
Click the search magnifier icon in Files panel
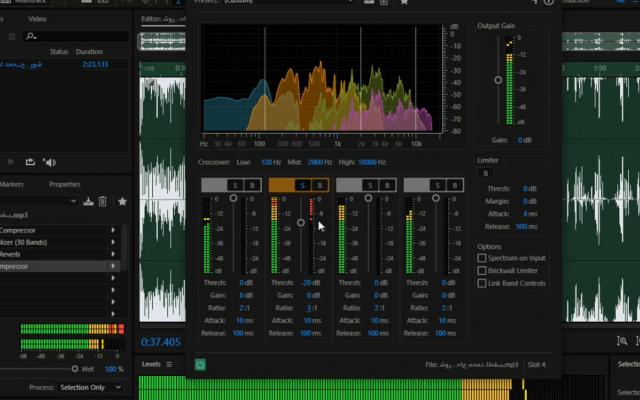tap(31, 36)
